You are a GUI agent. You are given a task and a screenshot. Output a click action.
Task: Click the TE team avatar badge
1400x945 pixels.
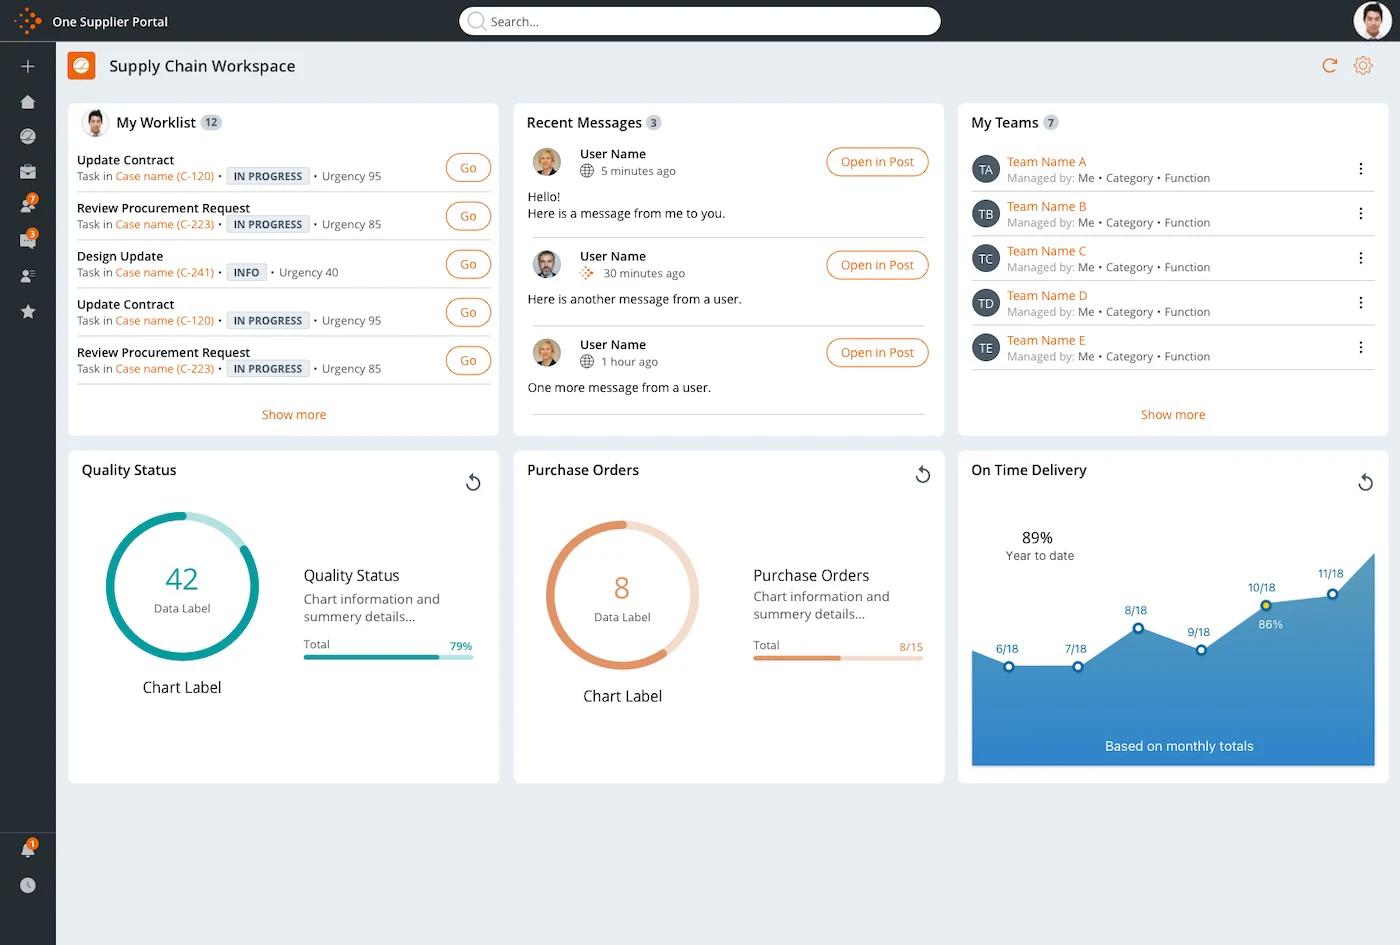986,348
